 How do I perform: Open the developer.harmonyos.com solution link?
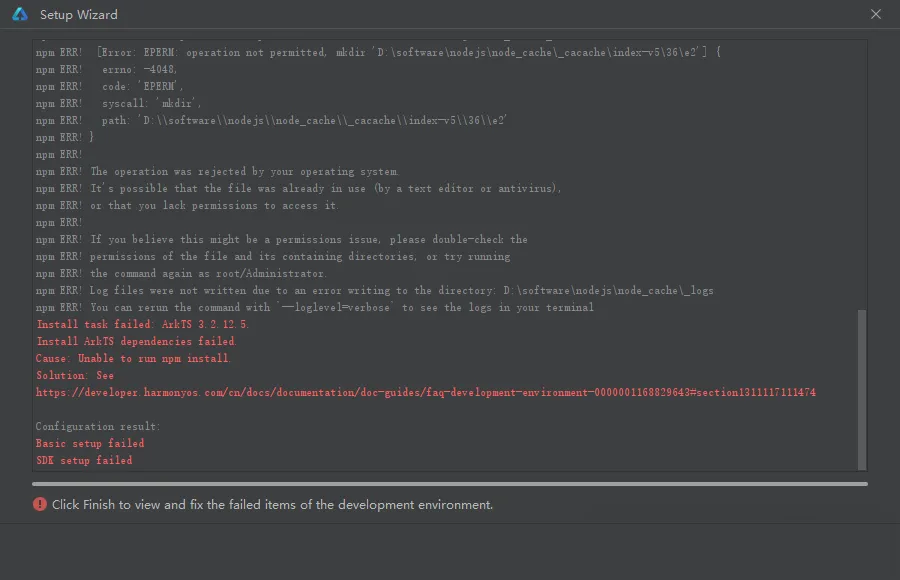click(425, 392)
